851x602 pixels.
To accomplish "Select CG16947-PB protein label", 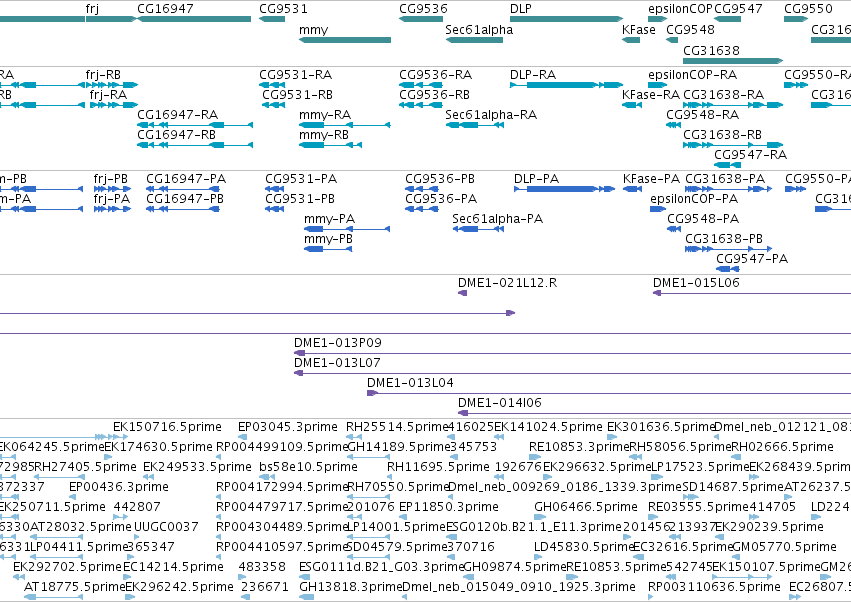I will point(185,199).
